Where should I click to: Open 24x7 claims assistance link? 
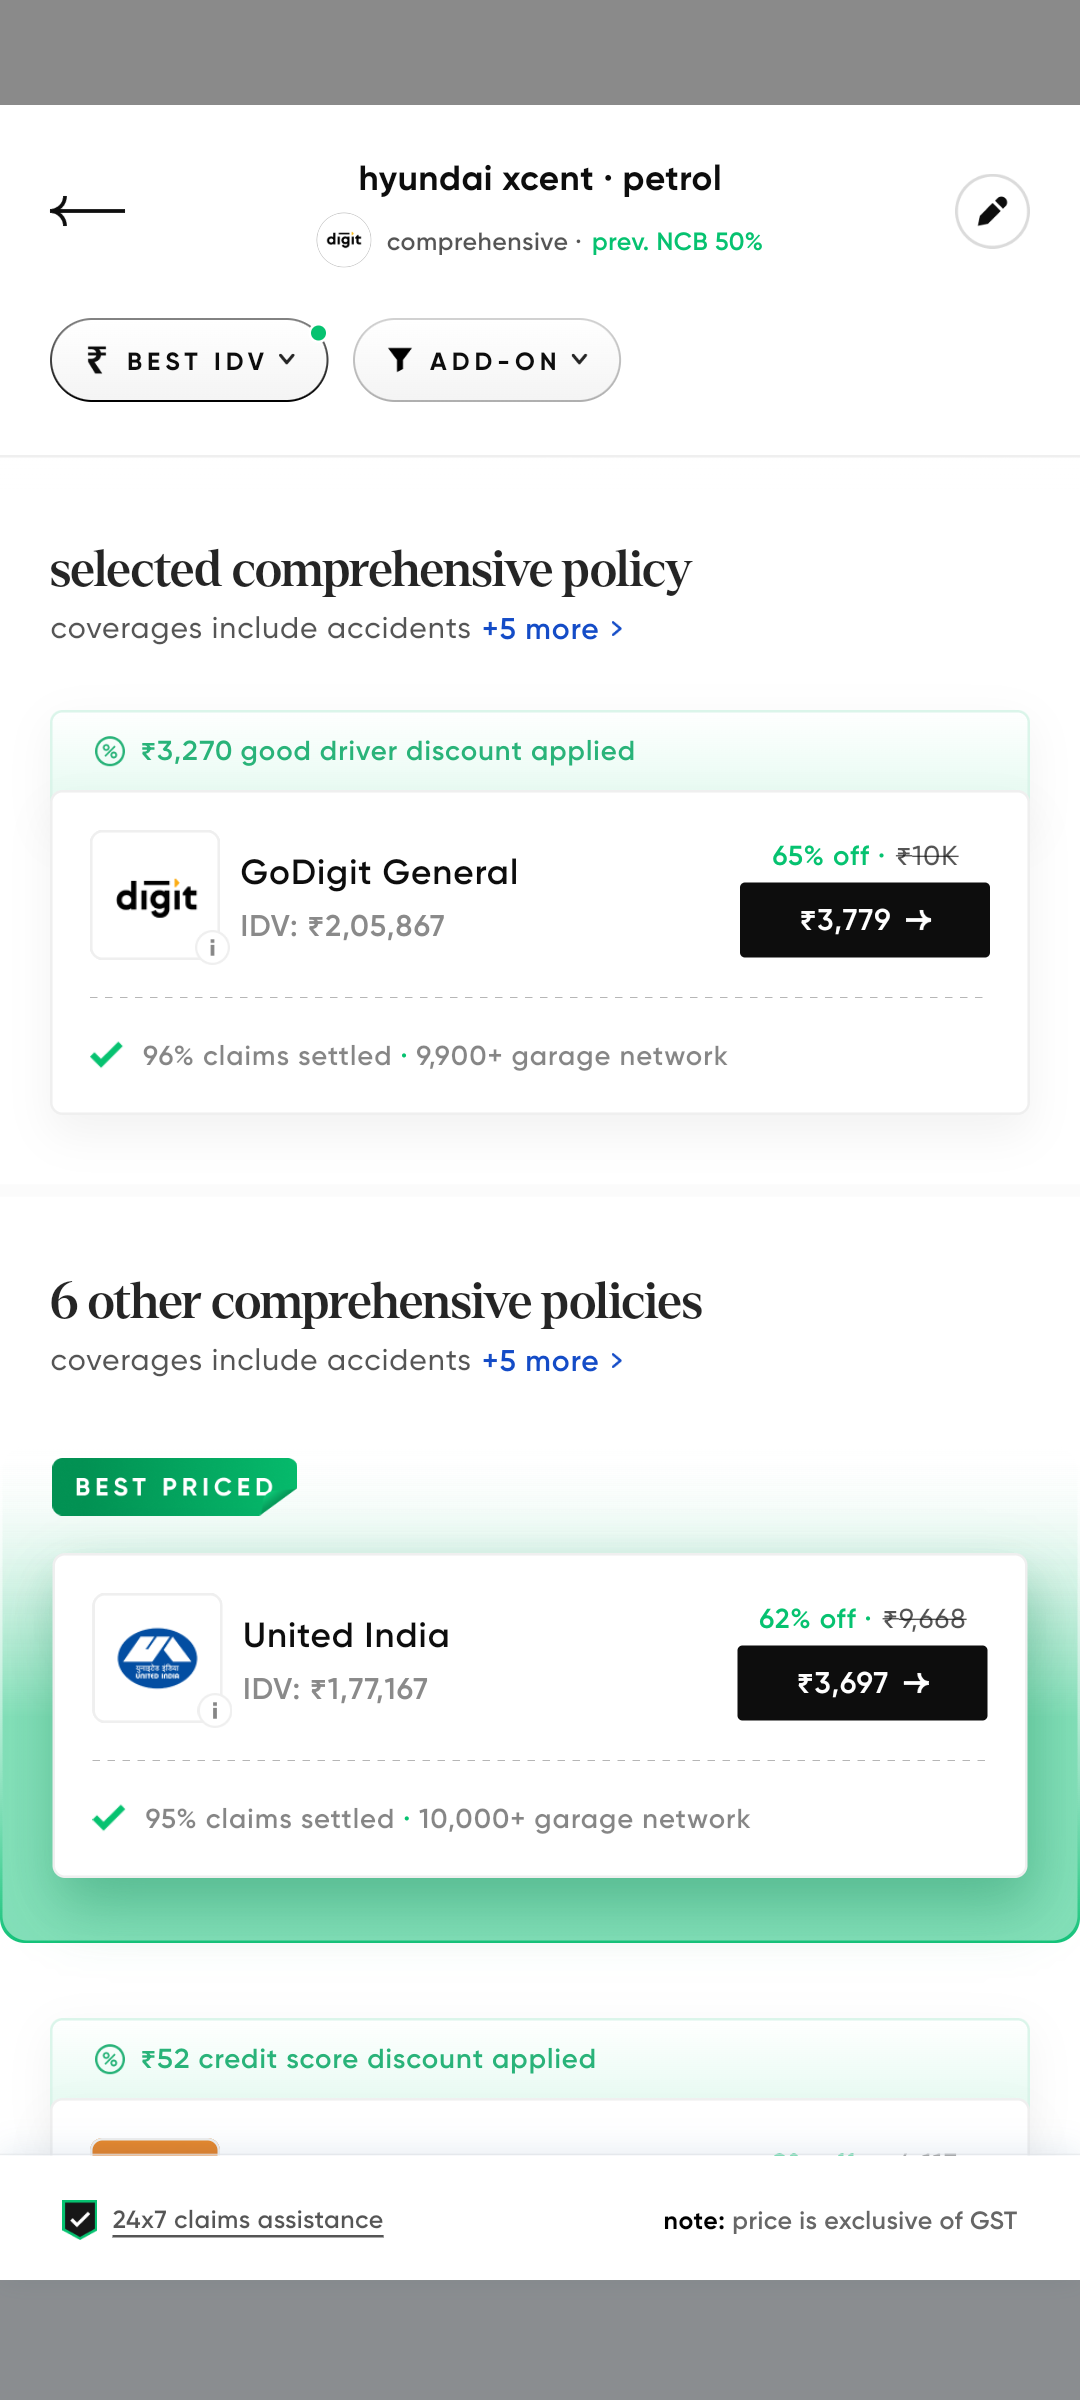coord(248,2220)
